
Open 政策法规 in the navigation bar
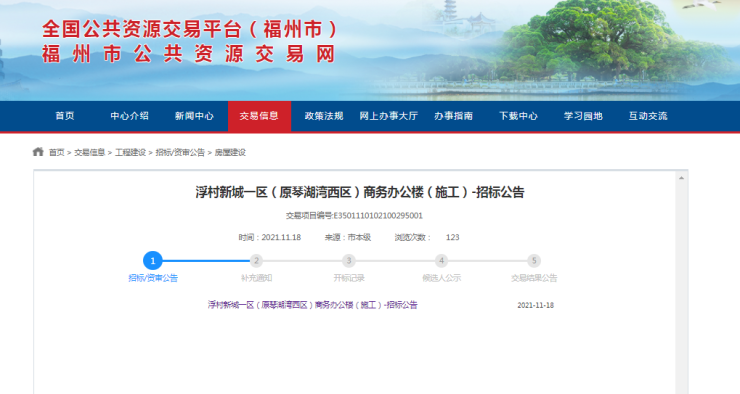(x=324, y=116)
